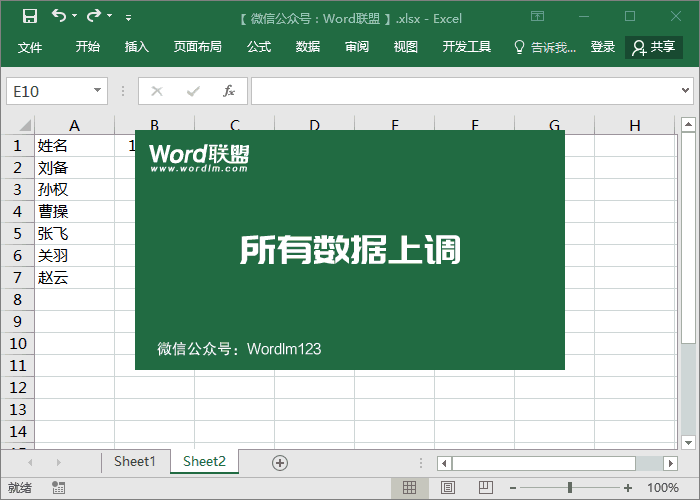The height and width of the screenshot is (500, 700).
Task: Click the macro record icon in status bar
Action: pos(59,488)
